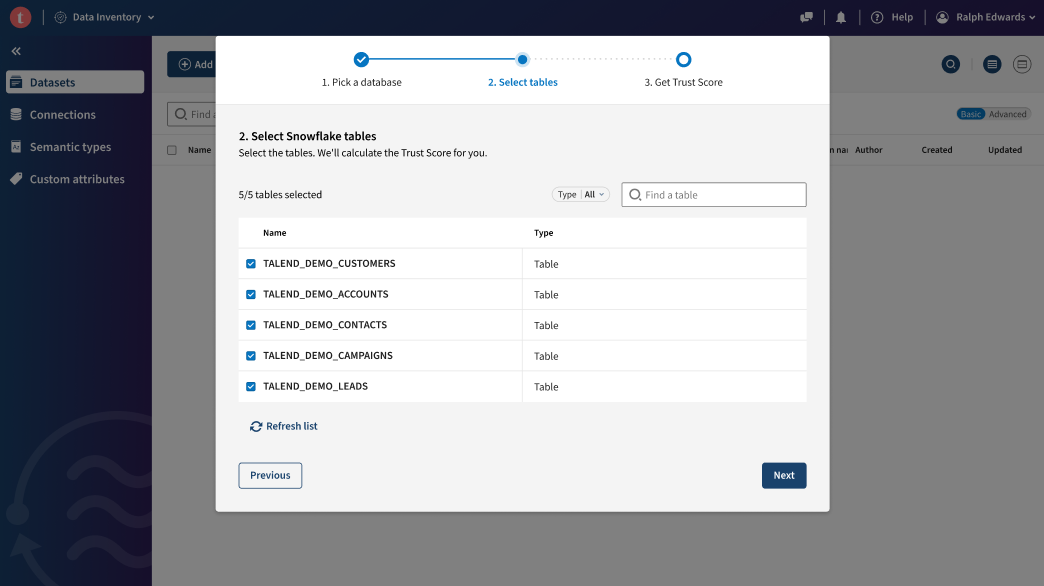Click the Refresh list icon
This screenshot has height=586, width=1044.
tap(256, 426)
